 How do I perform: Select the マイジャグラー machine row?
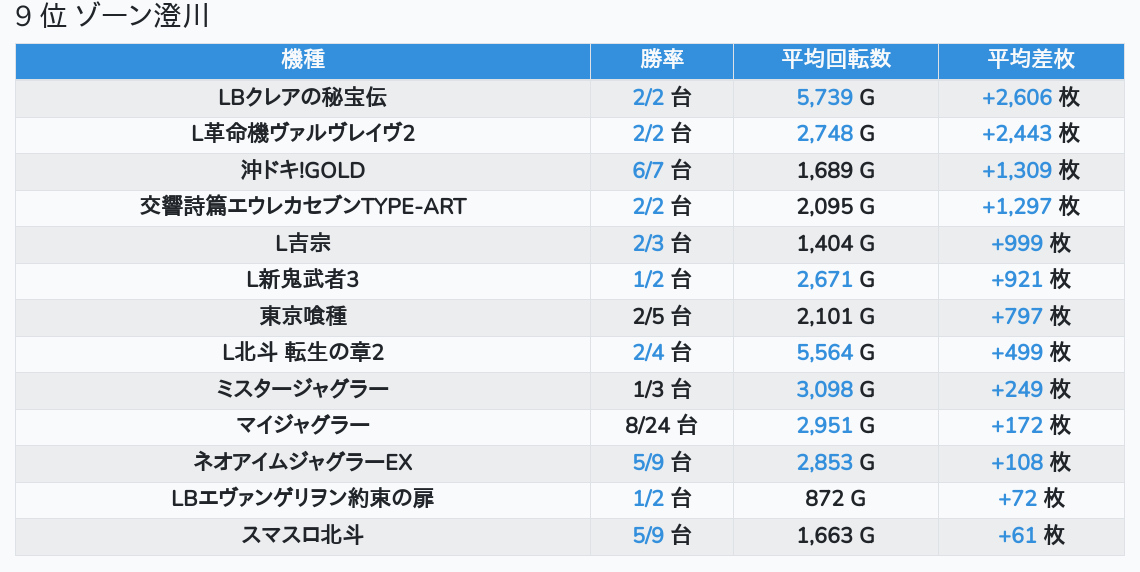point(302,426)
